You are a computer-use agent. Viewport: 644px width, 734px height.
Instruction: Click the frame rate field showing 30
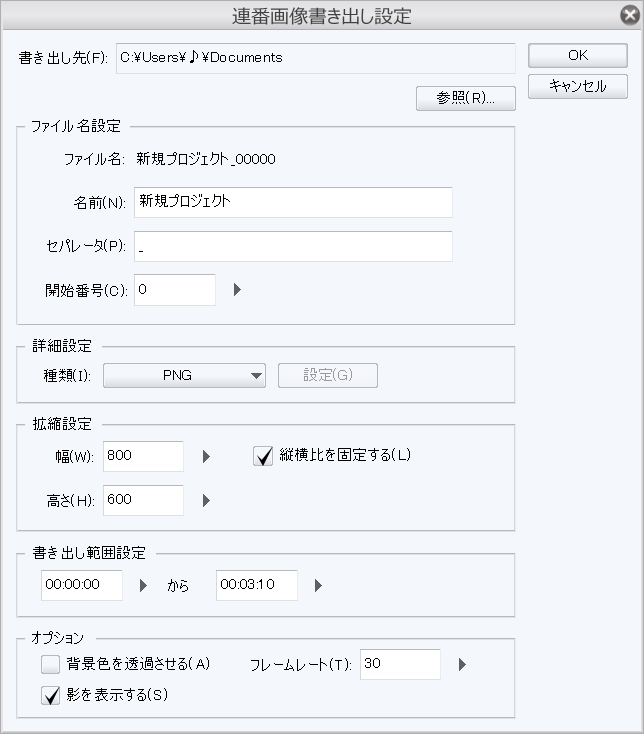click(400, 664)
